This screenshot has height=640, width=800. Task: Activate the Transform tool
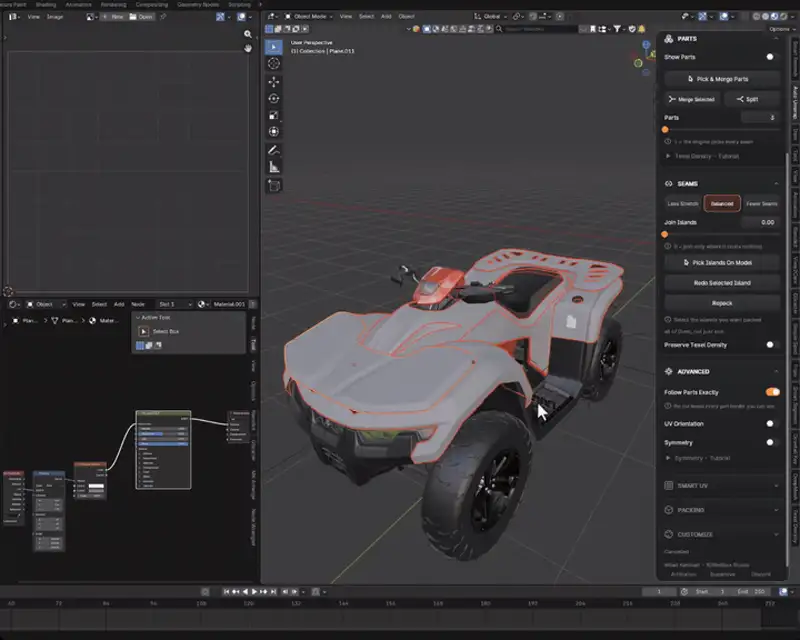point(274,132)
